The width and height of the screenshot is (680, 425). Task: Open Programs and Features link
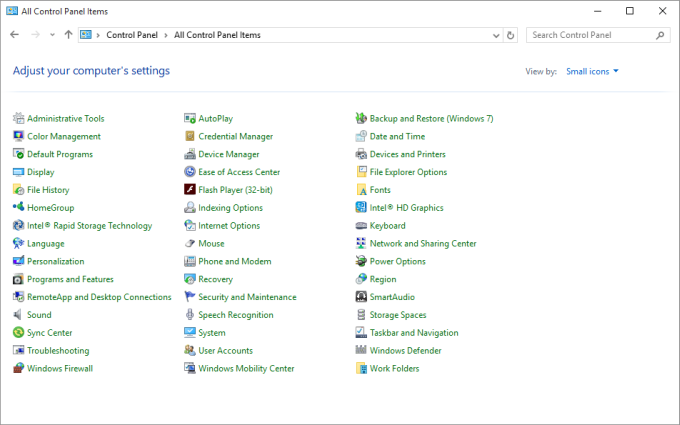(70, 280)
